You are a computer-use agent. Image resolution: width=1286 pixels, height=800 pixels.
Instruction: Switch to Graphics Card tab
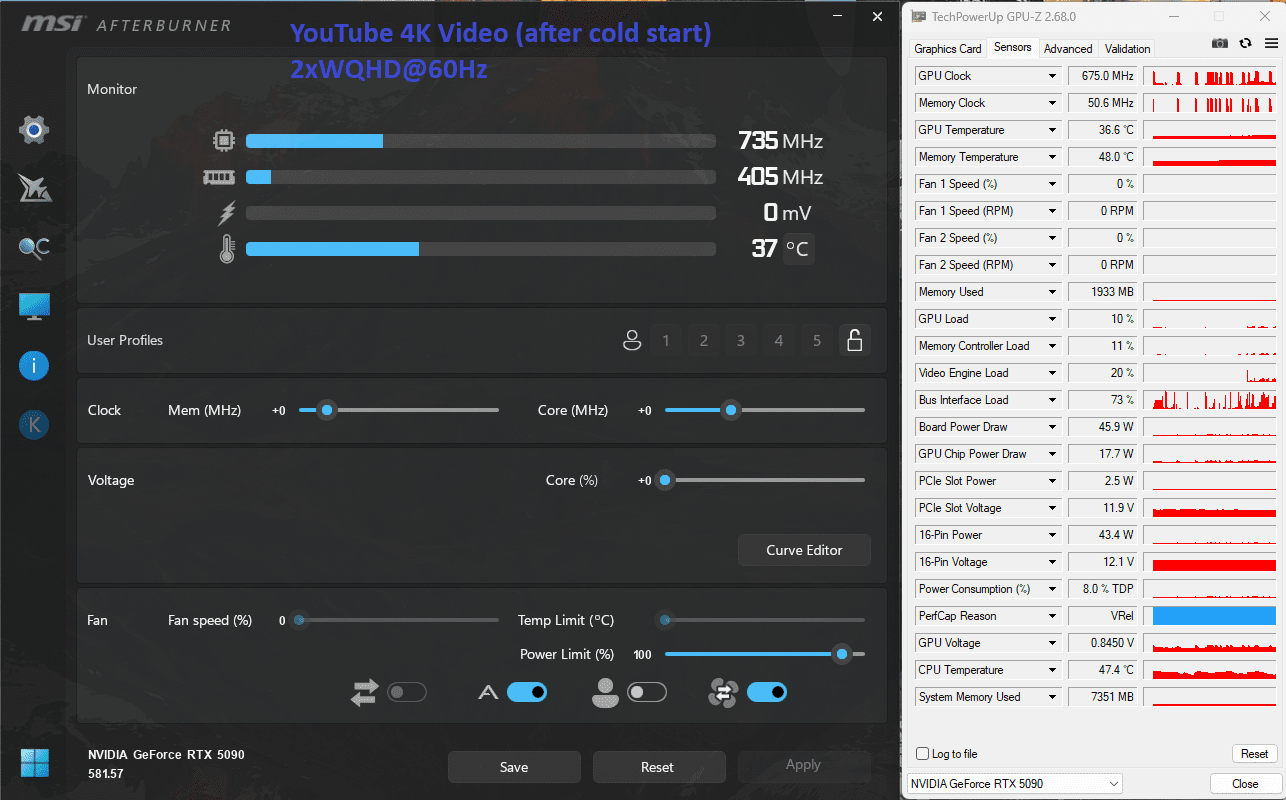(x=948, y=49)
